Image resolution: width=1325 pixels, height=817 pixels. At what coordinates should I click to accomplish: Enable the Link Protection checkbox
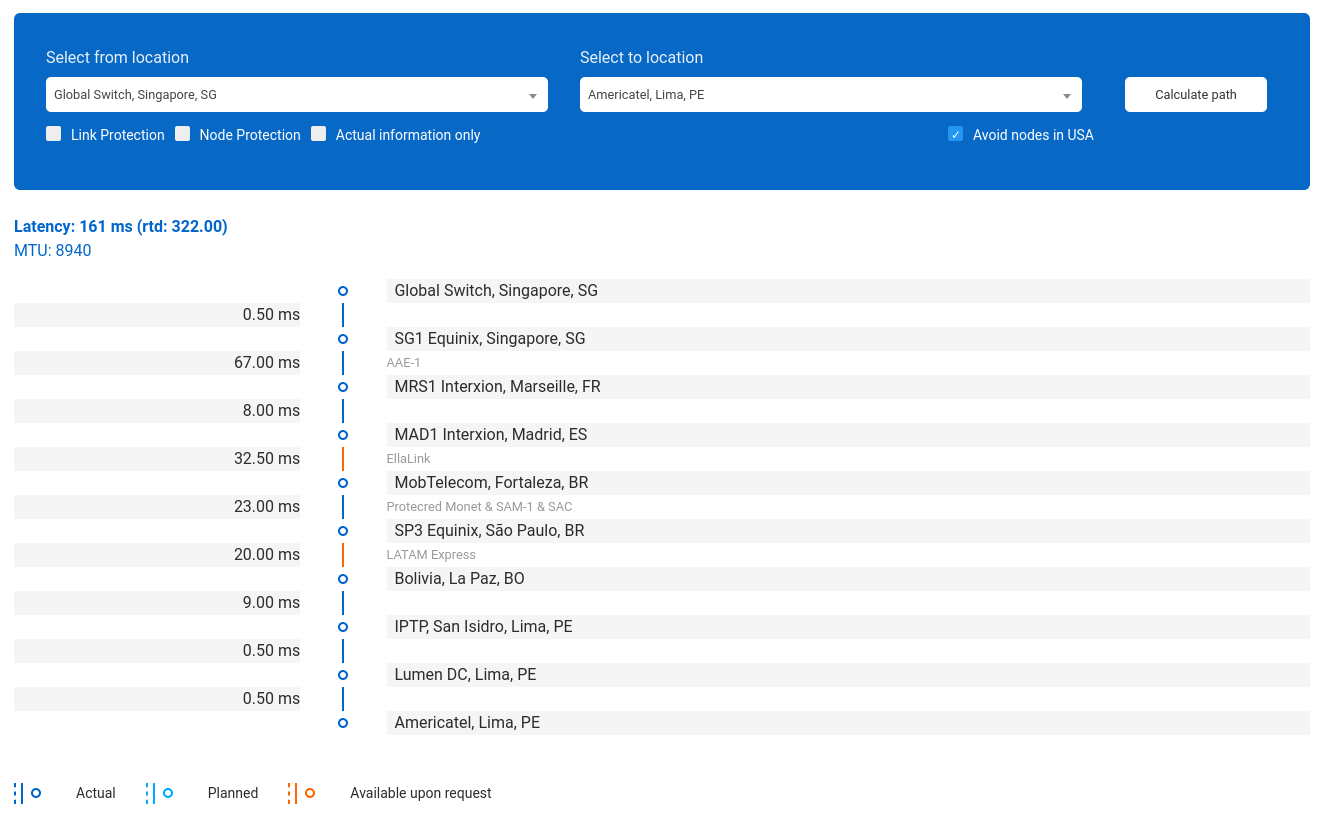(54, 134)
